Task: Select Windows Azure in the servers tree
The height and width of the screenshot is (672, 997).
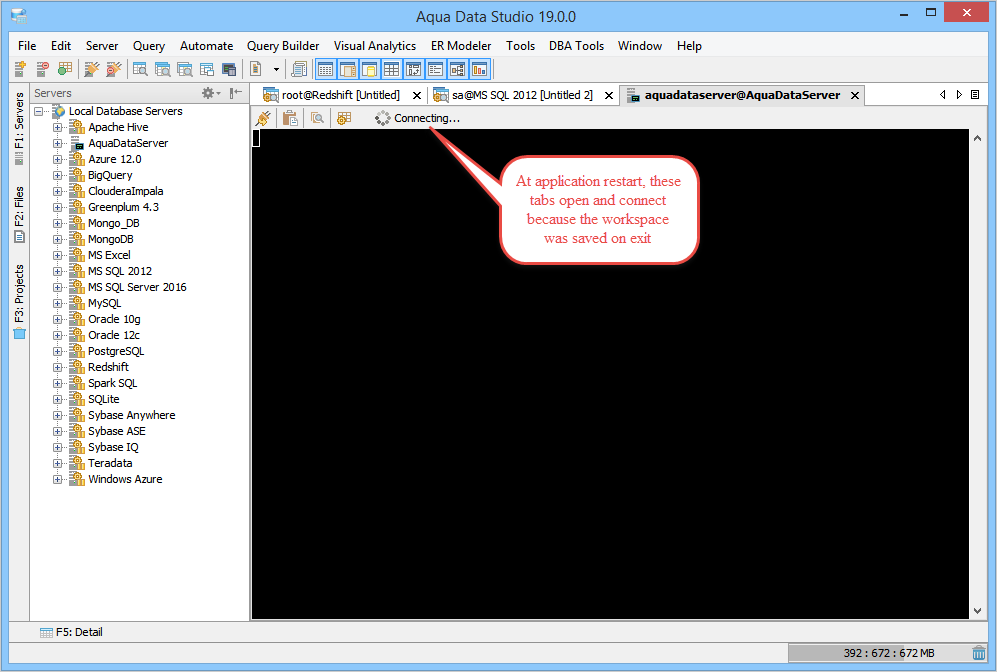Action: [x=125, y=479]
